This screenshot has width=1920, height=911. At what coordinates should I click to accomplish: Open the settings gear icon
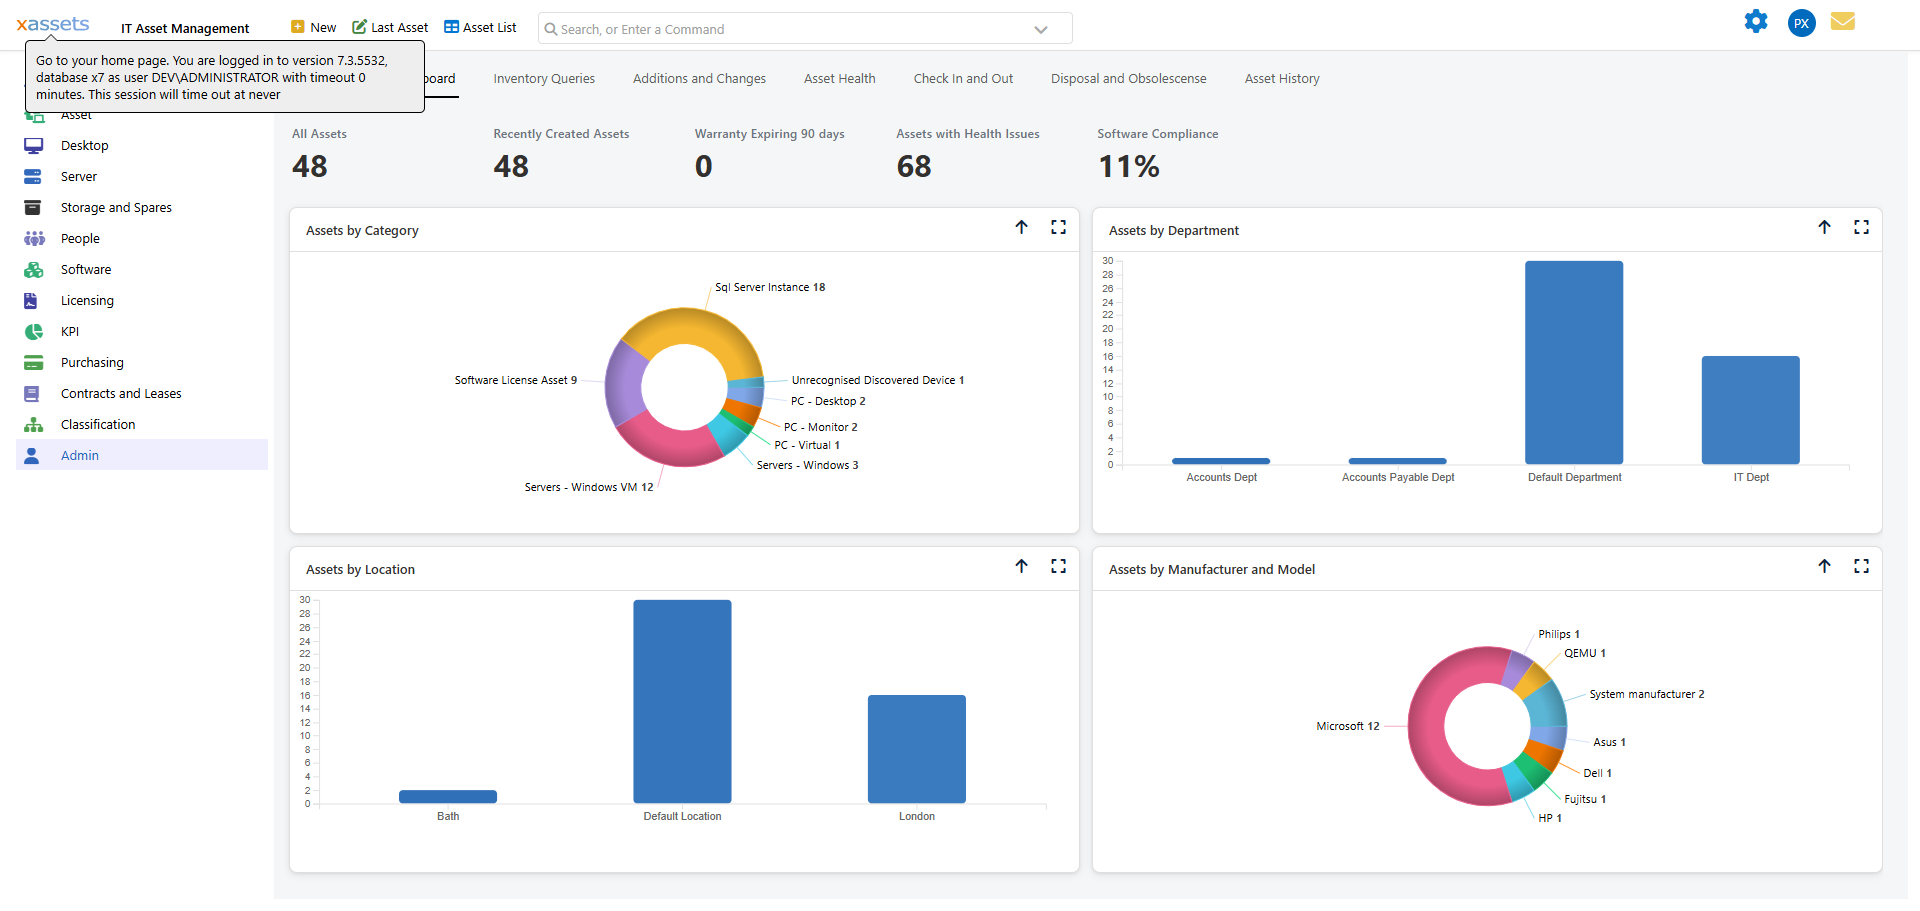1755,22
